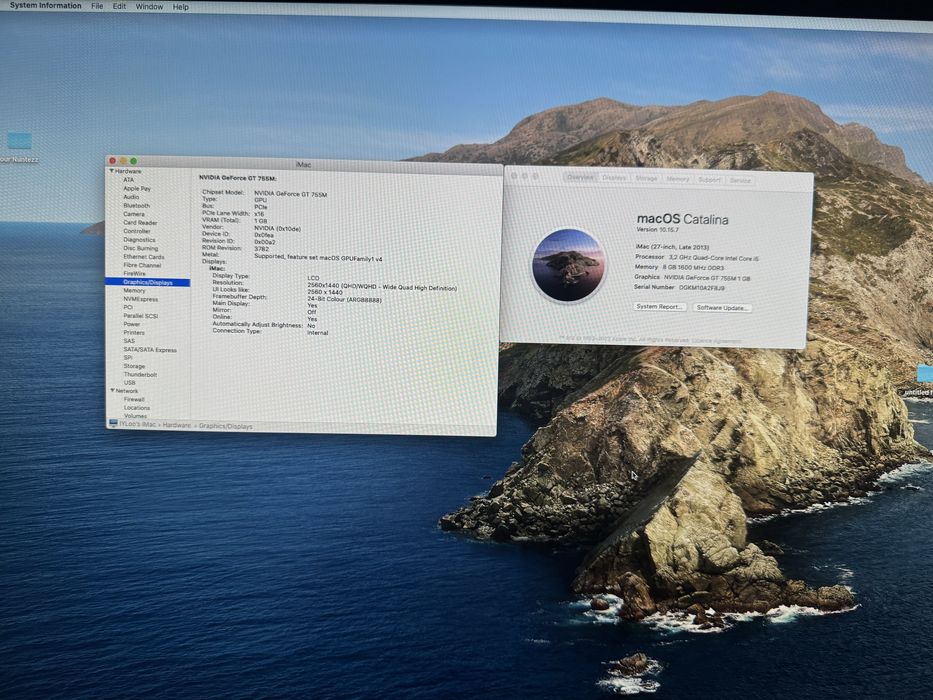Click the '24-Bit Colour (ARGB8888)' value
This screenshot has height=700, width=933.
[345, 300]
